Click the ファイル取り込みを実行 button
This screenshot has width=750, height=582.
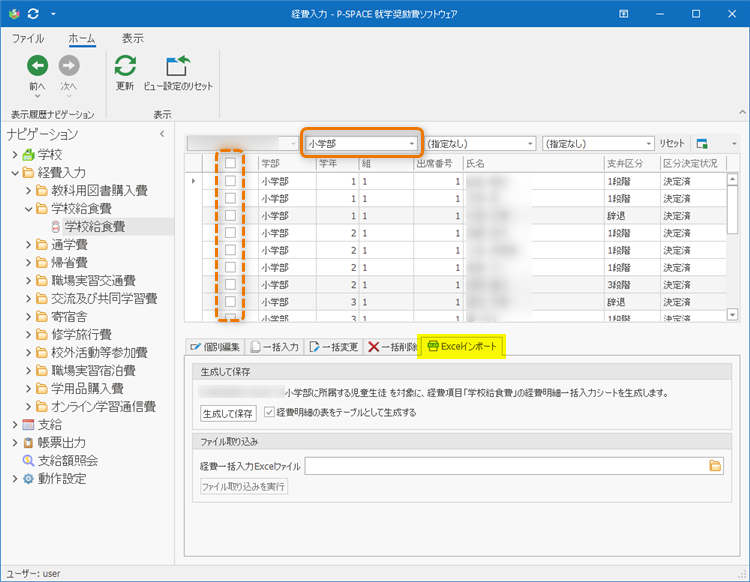click(243, 486)
